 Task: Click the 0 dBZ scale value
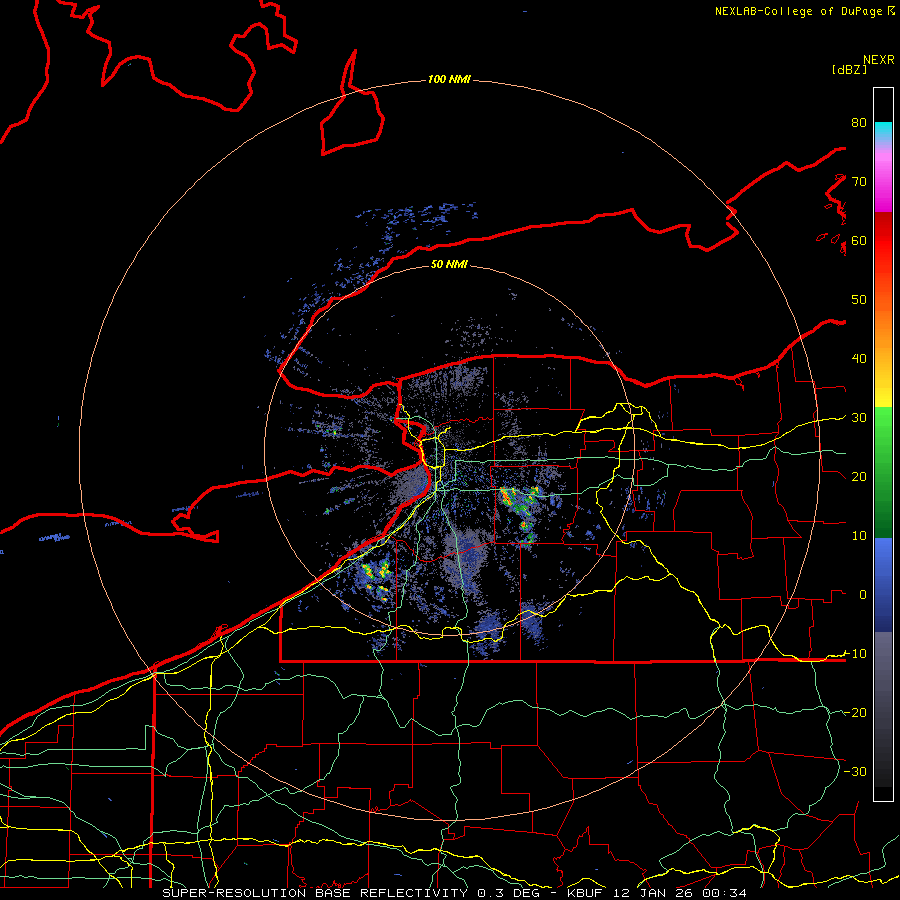tap(863, 595)
